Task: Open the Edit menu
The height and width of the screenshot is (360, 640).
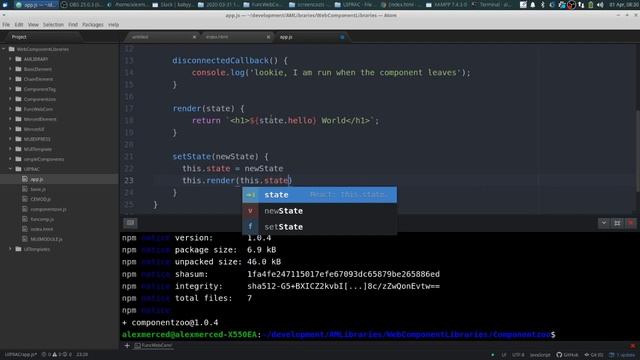Action: pos(19,25)
